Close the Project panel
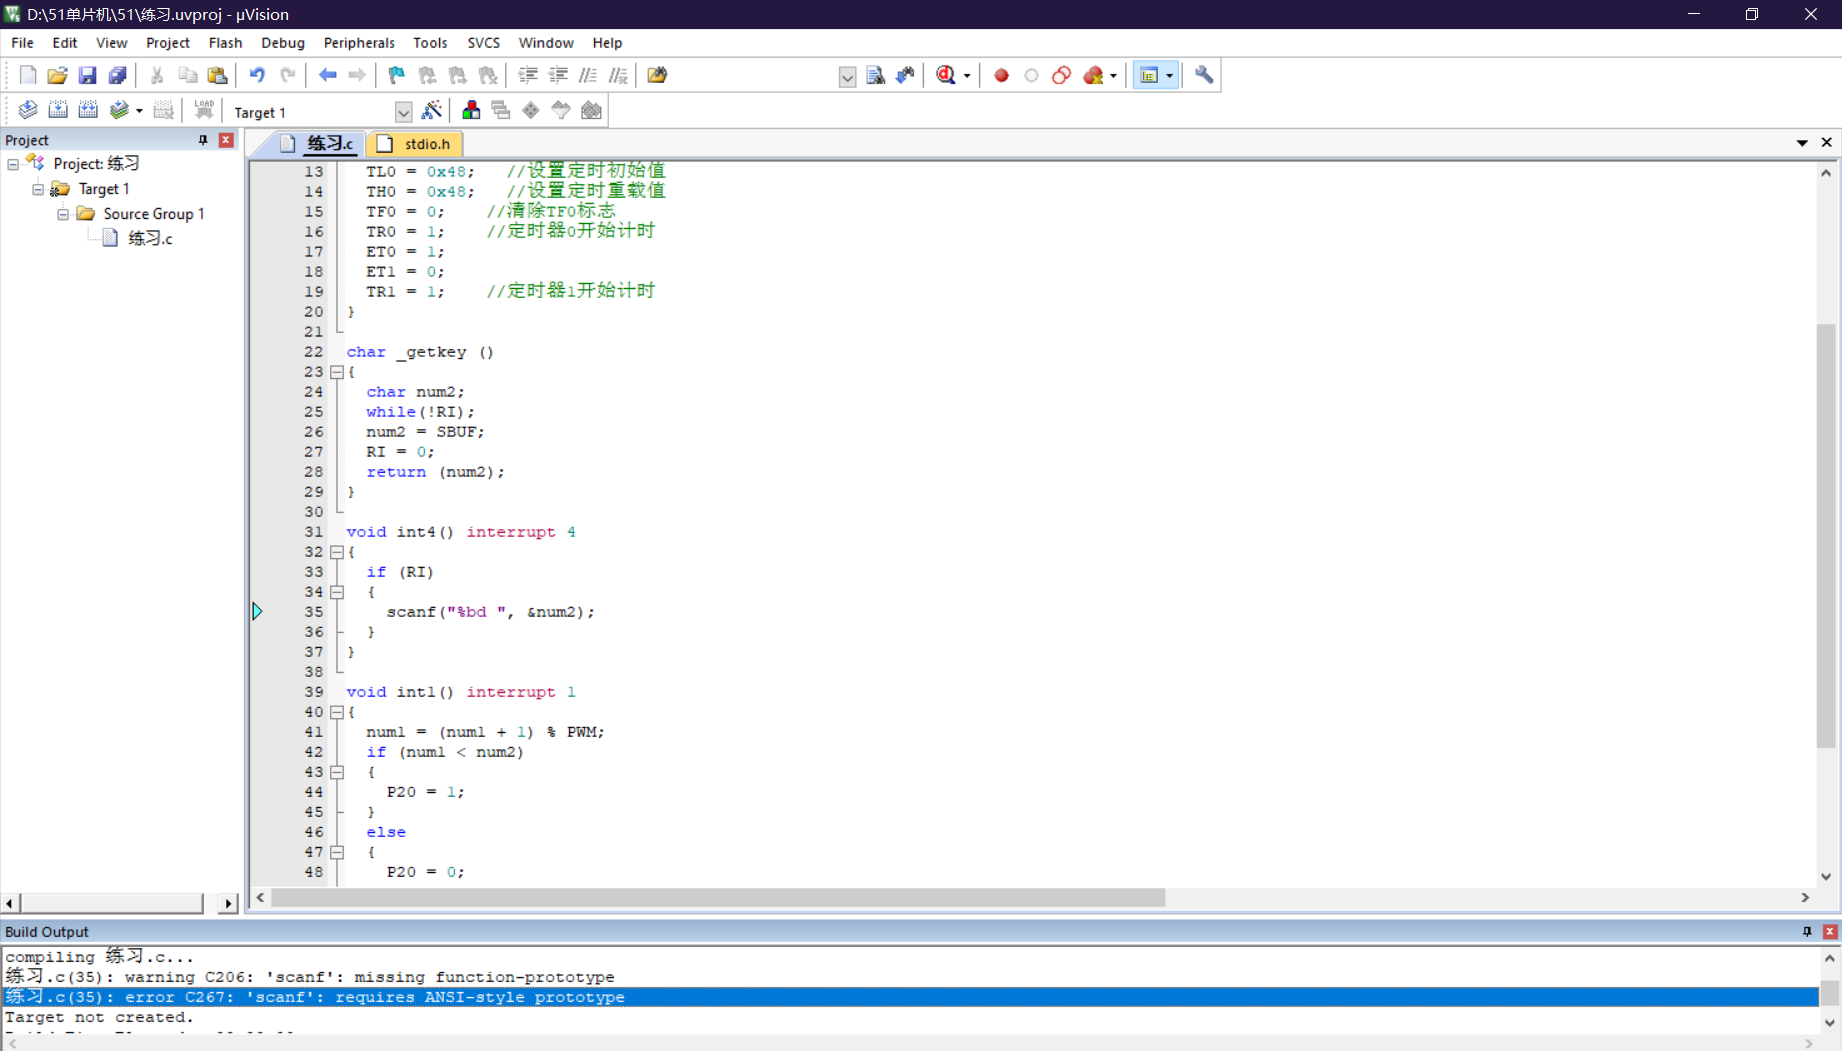 click(226, 140)
